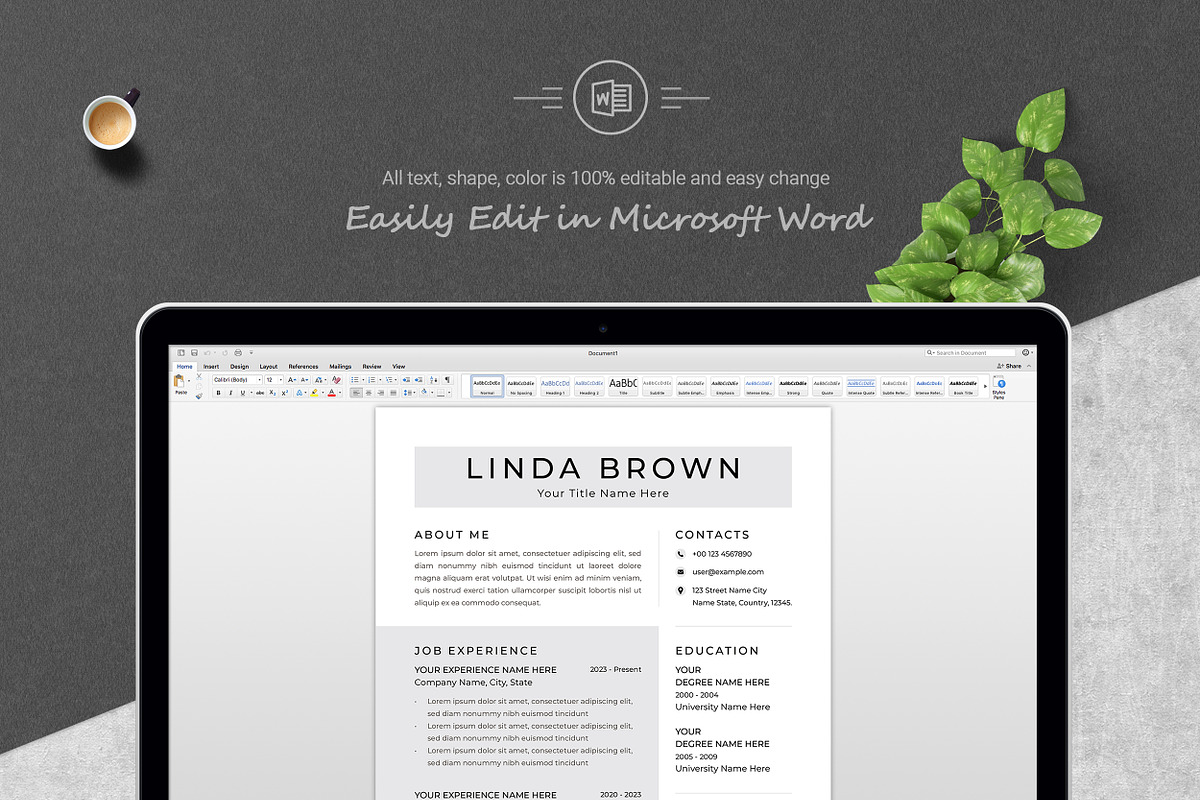Viewport: 1200px width, 800px height.
Task: Open the Paste options dropdown arrow
Action: click(x=189, y=381)
